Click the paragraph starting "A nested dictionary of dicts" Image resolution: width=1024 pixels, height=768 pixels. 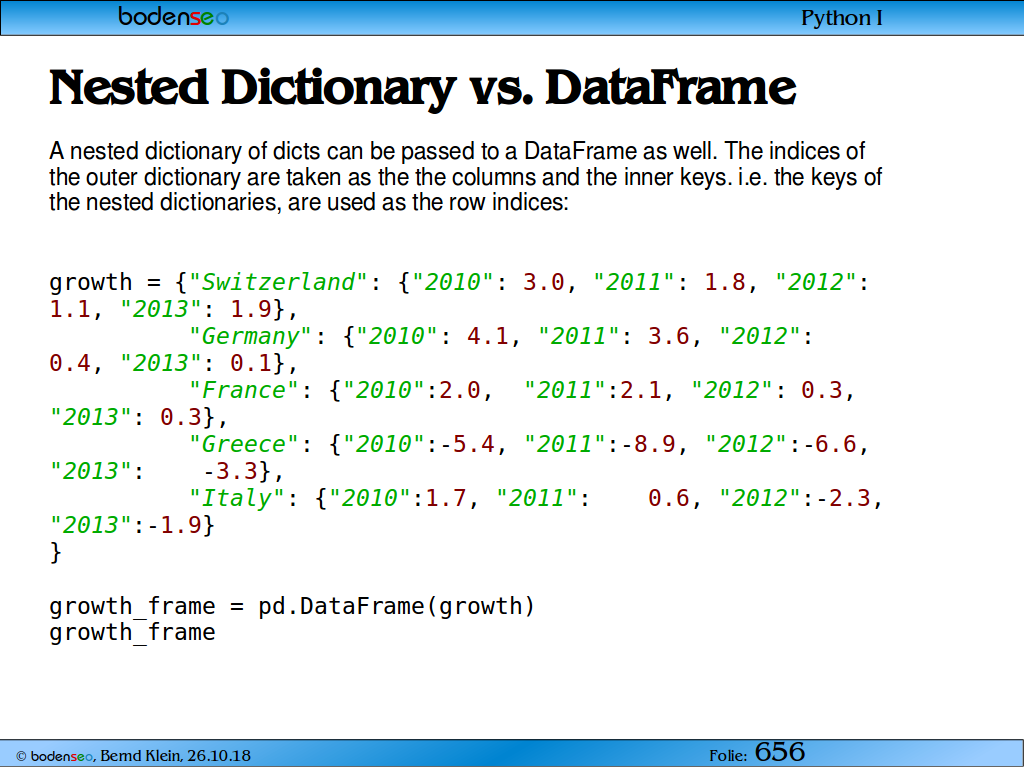tap(466, 176)
